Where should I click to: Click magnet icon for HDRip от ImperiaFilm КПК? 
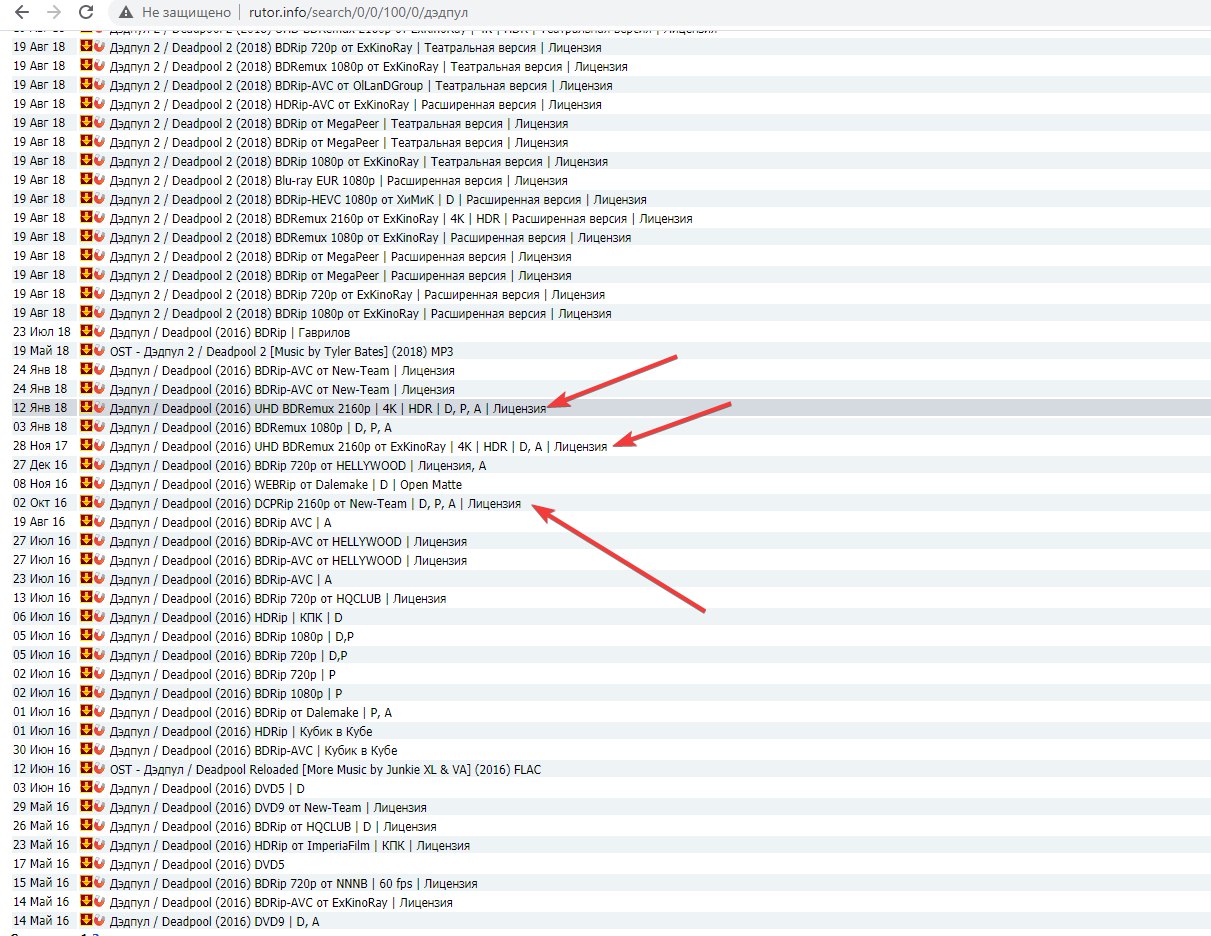pyautogui.click(x=99, y=845)
